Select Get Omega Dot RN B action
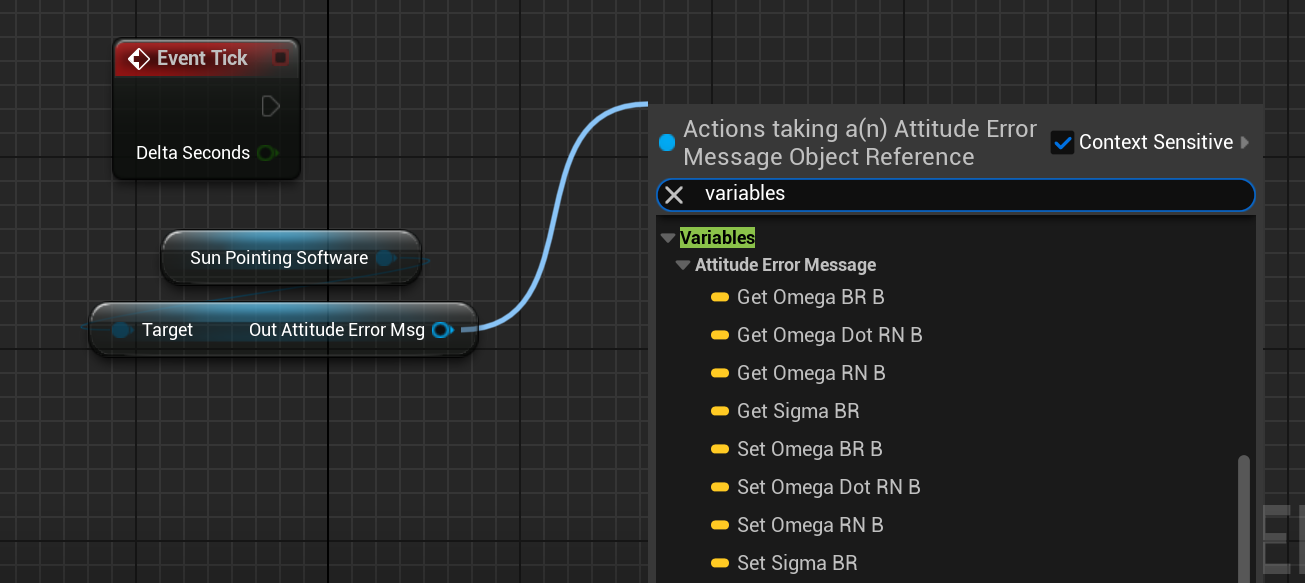The width and height of the screenshot is (1305, 583). click(829, 335)
